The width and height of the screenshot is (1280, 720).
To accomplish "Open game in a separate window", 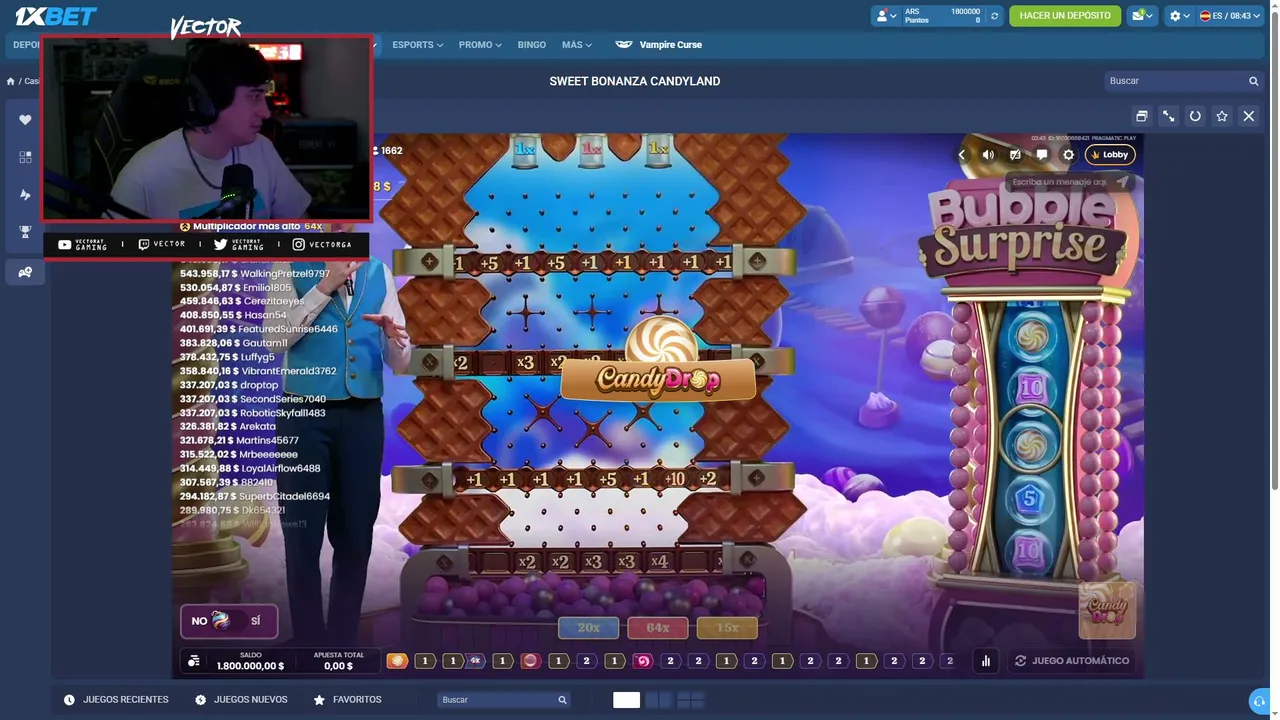I will coord(1141,116).
